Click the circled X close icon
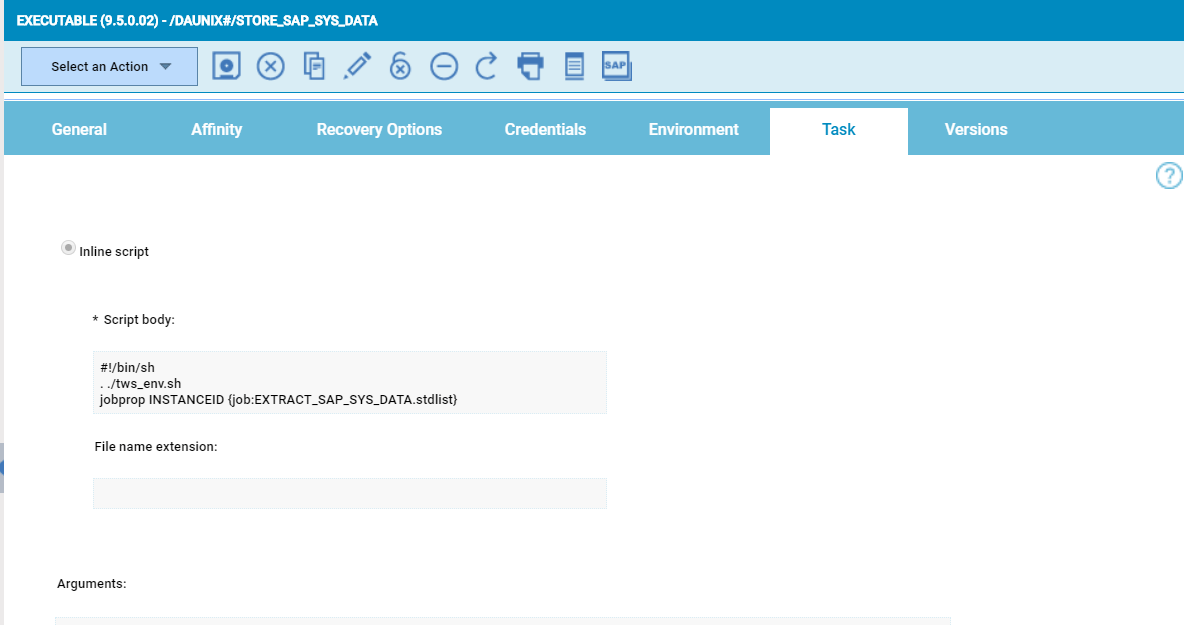Image resolution: width=1184 pixels, height=625 pixels. point(271,67)
